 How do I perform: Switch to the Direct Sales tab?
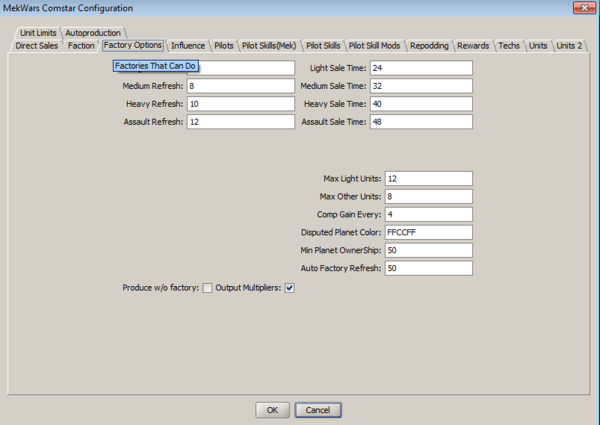point(36,46)
